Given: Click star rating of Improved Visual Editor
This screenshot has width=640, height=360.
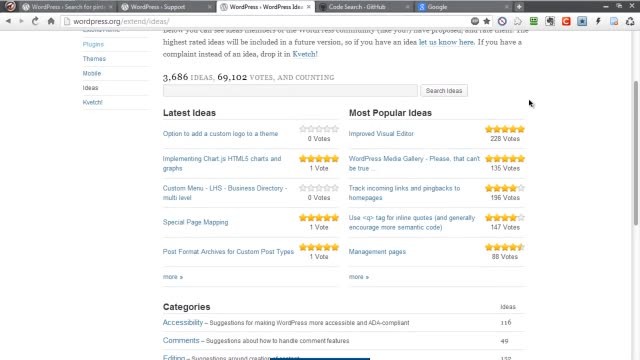Looking at the screenshot, I should click(x=505, y=129).
